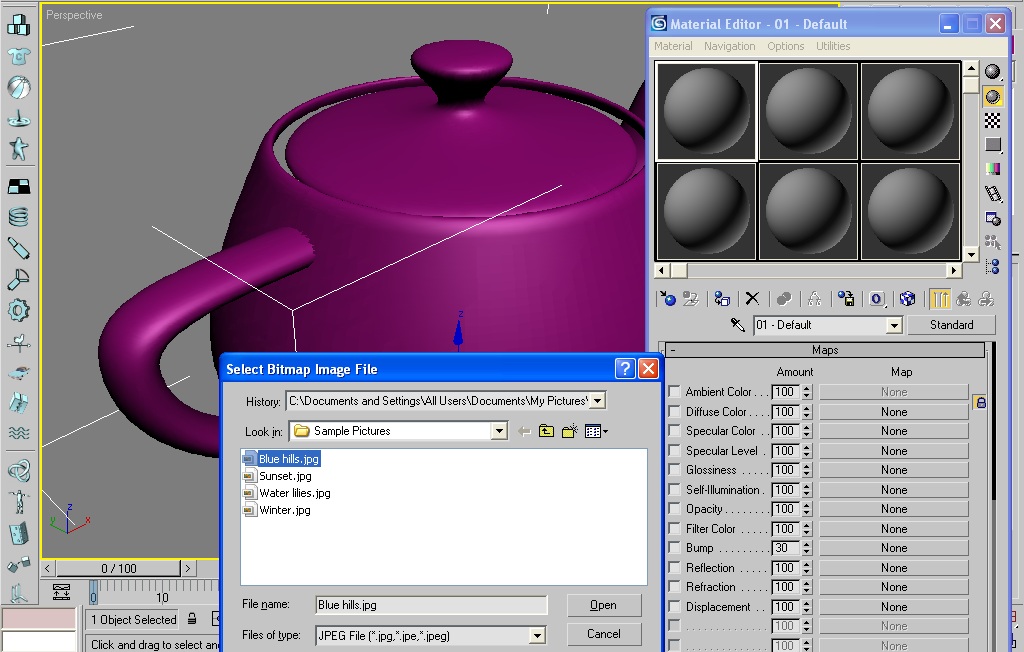
Task: Click the Open button
Action: 604,605
